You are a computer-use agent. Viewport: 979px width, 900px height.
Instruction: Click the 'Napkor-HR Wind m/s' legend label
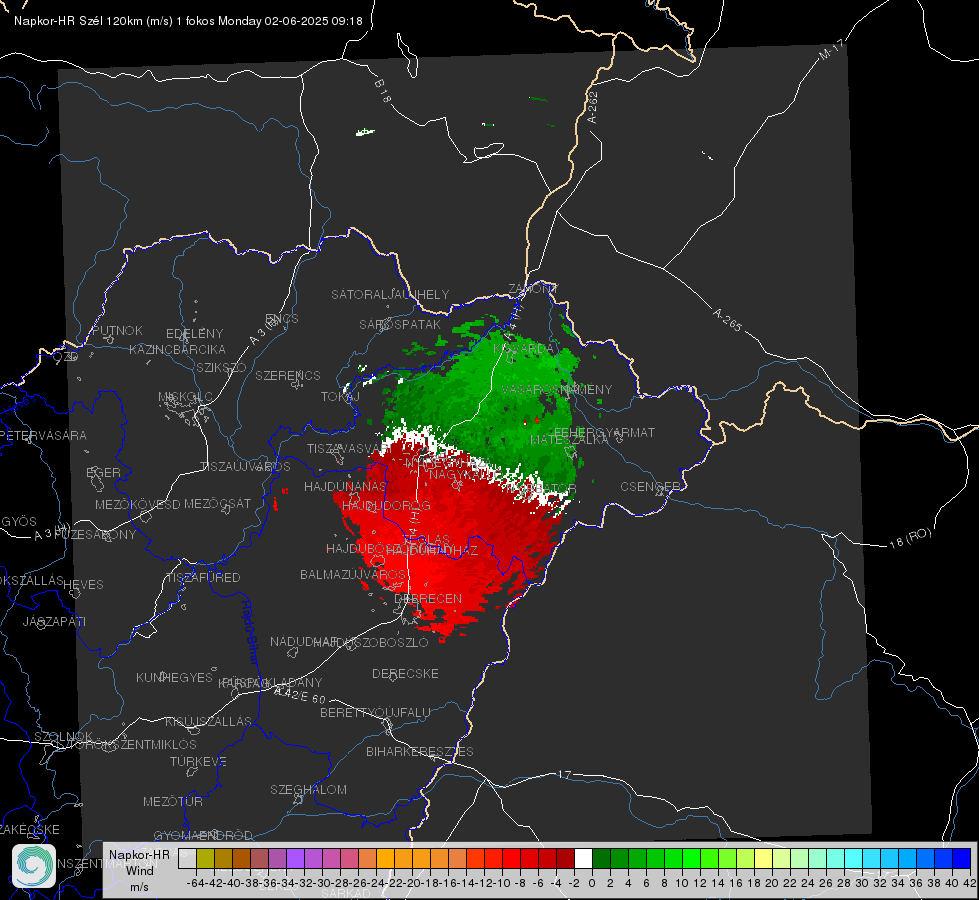139,870
